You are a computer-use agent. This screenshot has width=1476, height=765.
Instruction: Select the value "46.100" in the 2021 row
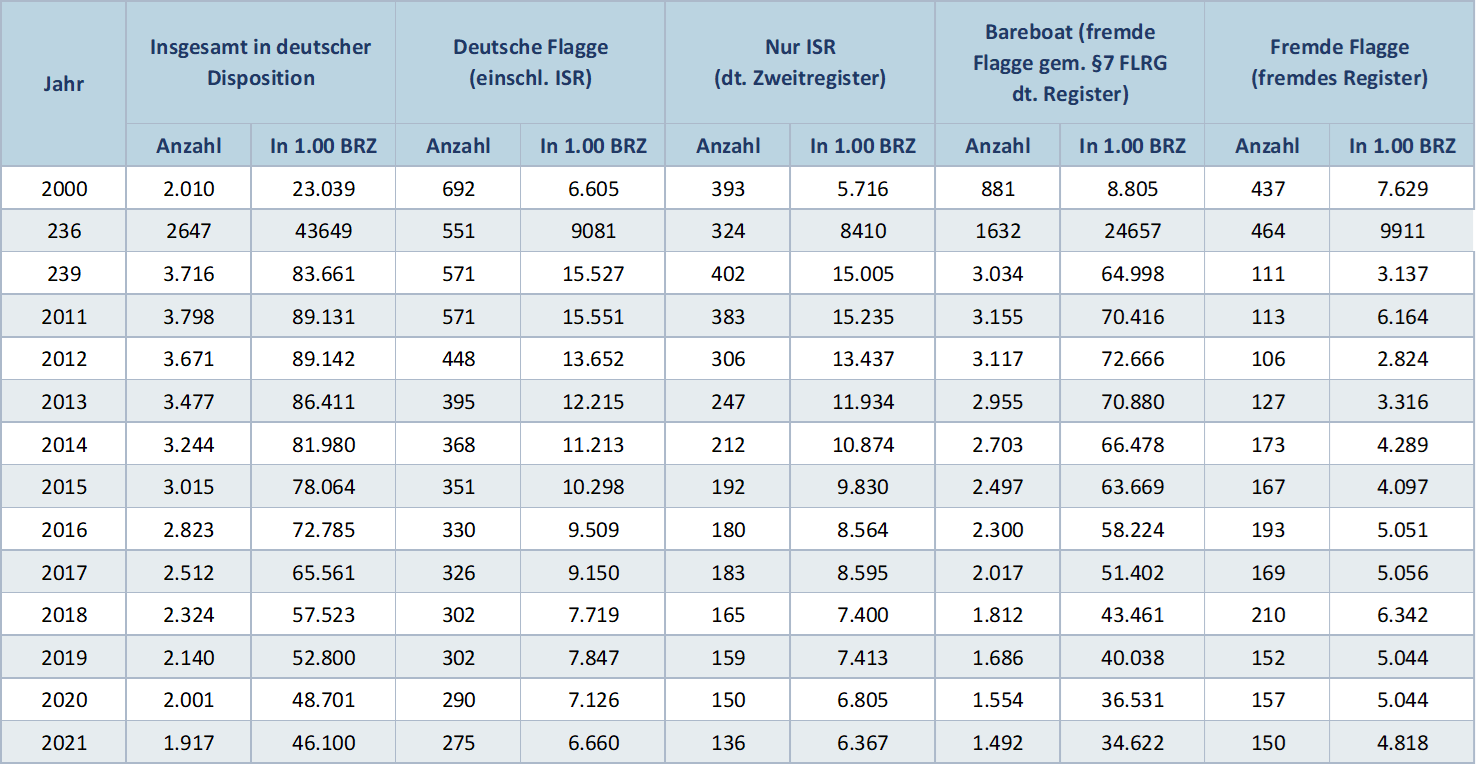[x=323, y=743]
